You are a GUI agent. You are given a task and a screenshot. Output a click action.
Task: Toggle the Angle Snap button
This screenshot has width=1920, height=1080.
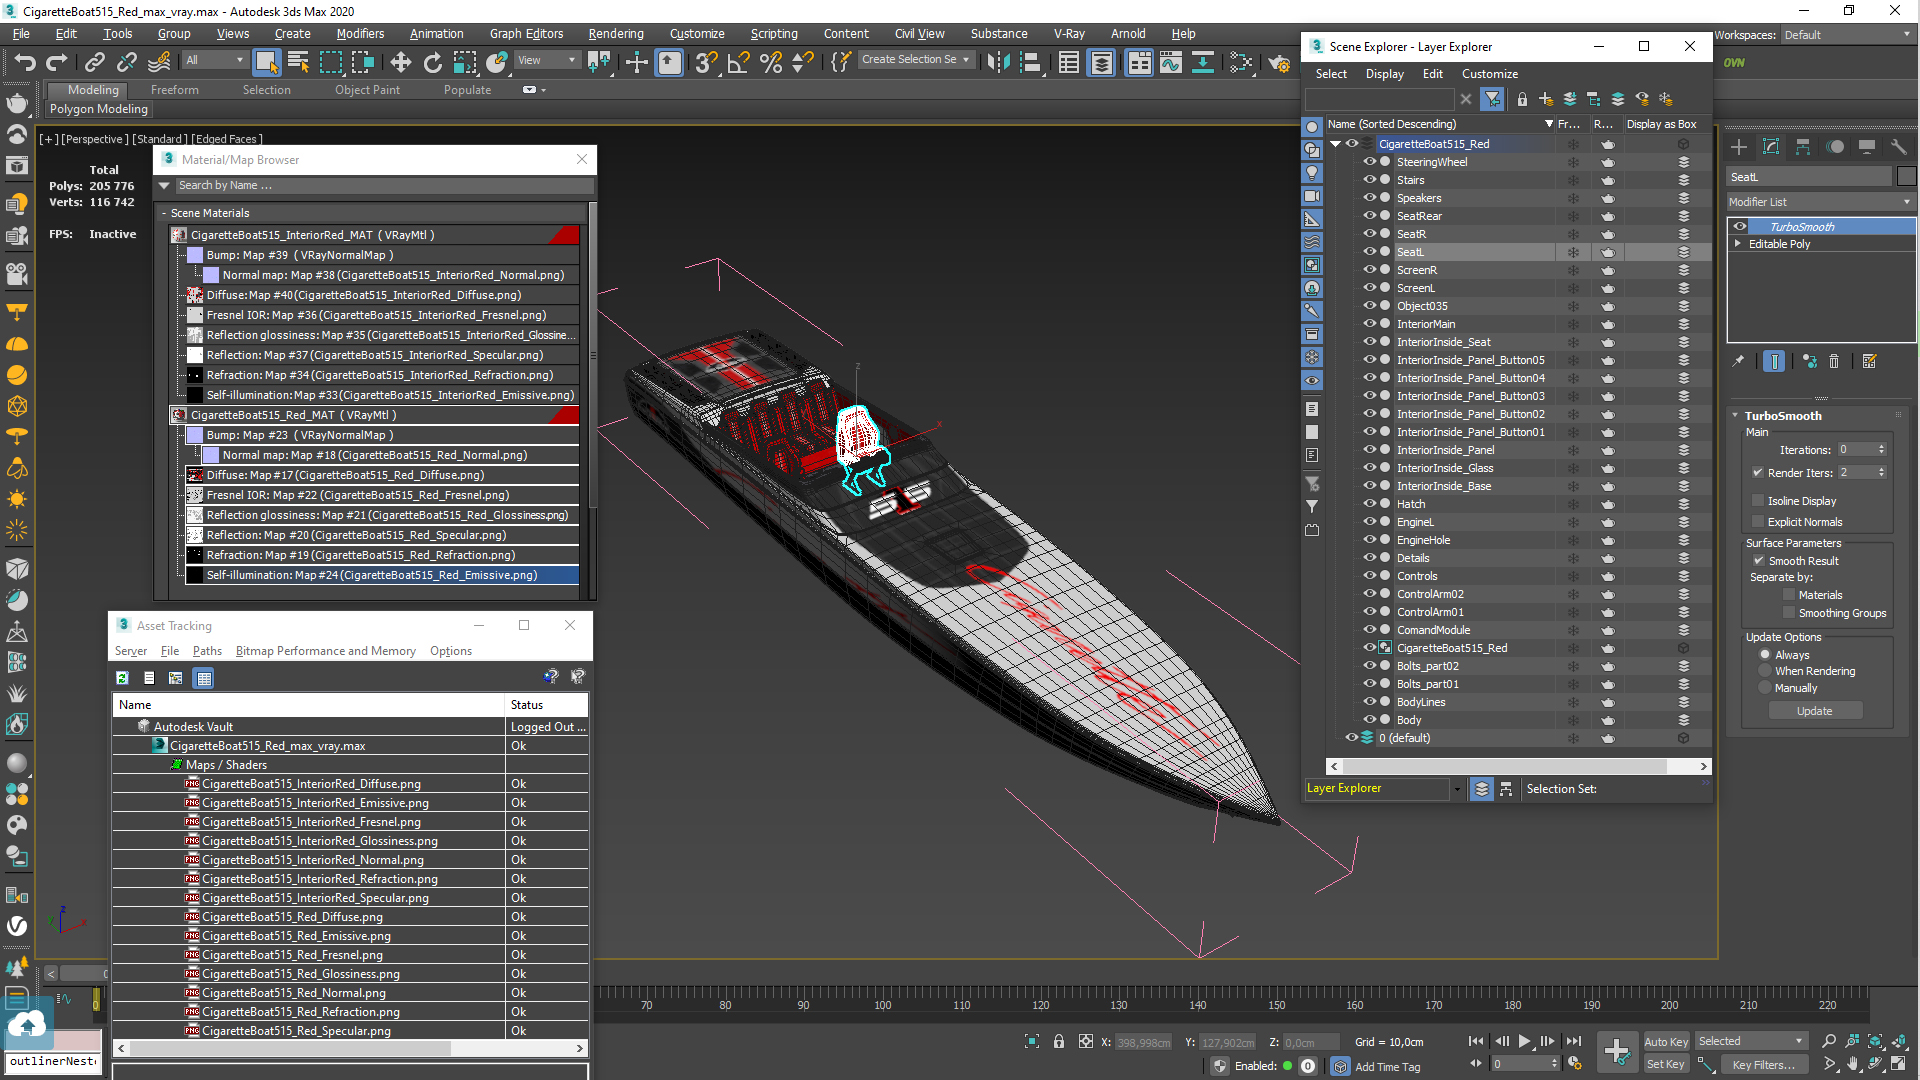pyautogui.click(x=738, y=62)
